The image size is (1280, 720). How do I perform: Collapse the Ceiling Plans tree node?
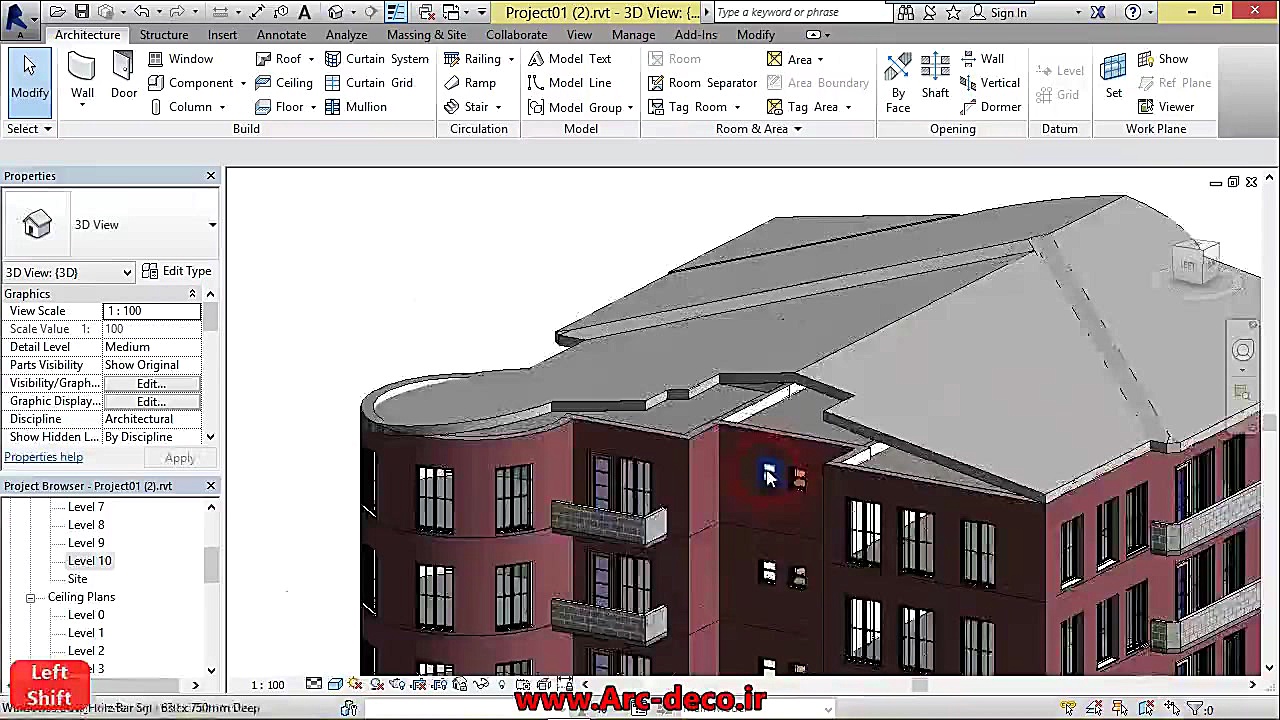(x=30, y=597)
